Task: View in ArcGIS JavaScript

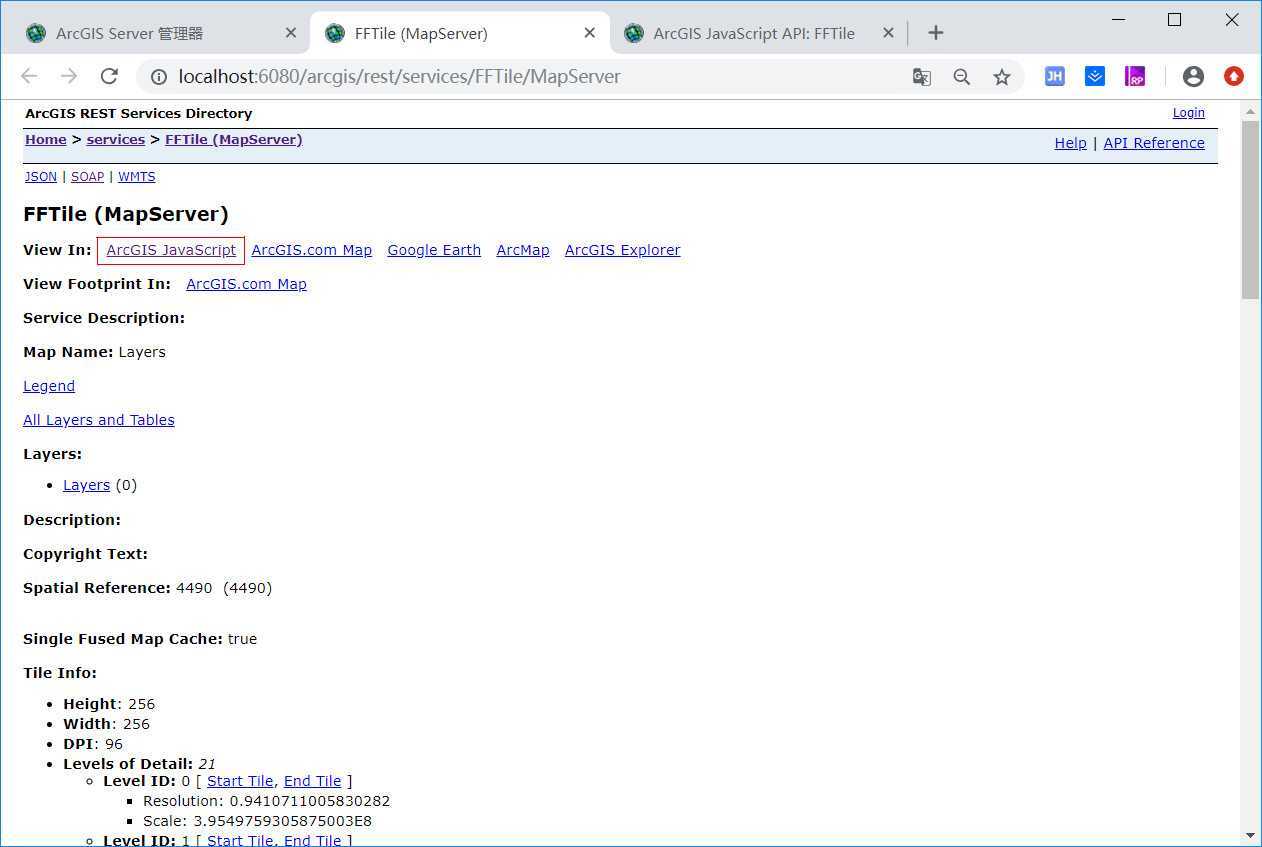Action: 171,250
